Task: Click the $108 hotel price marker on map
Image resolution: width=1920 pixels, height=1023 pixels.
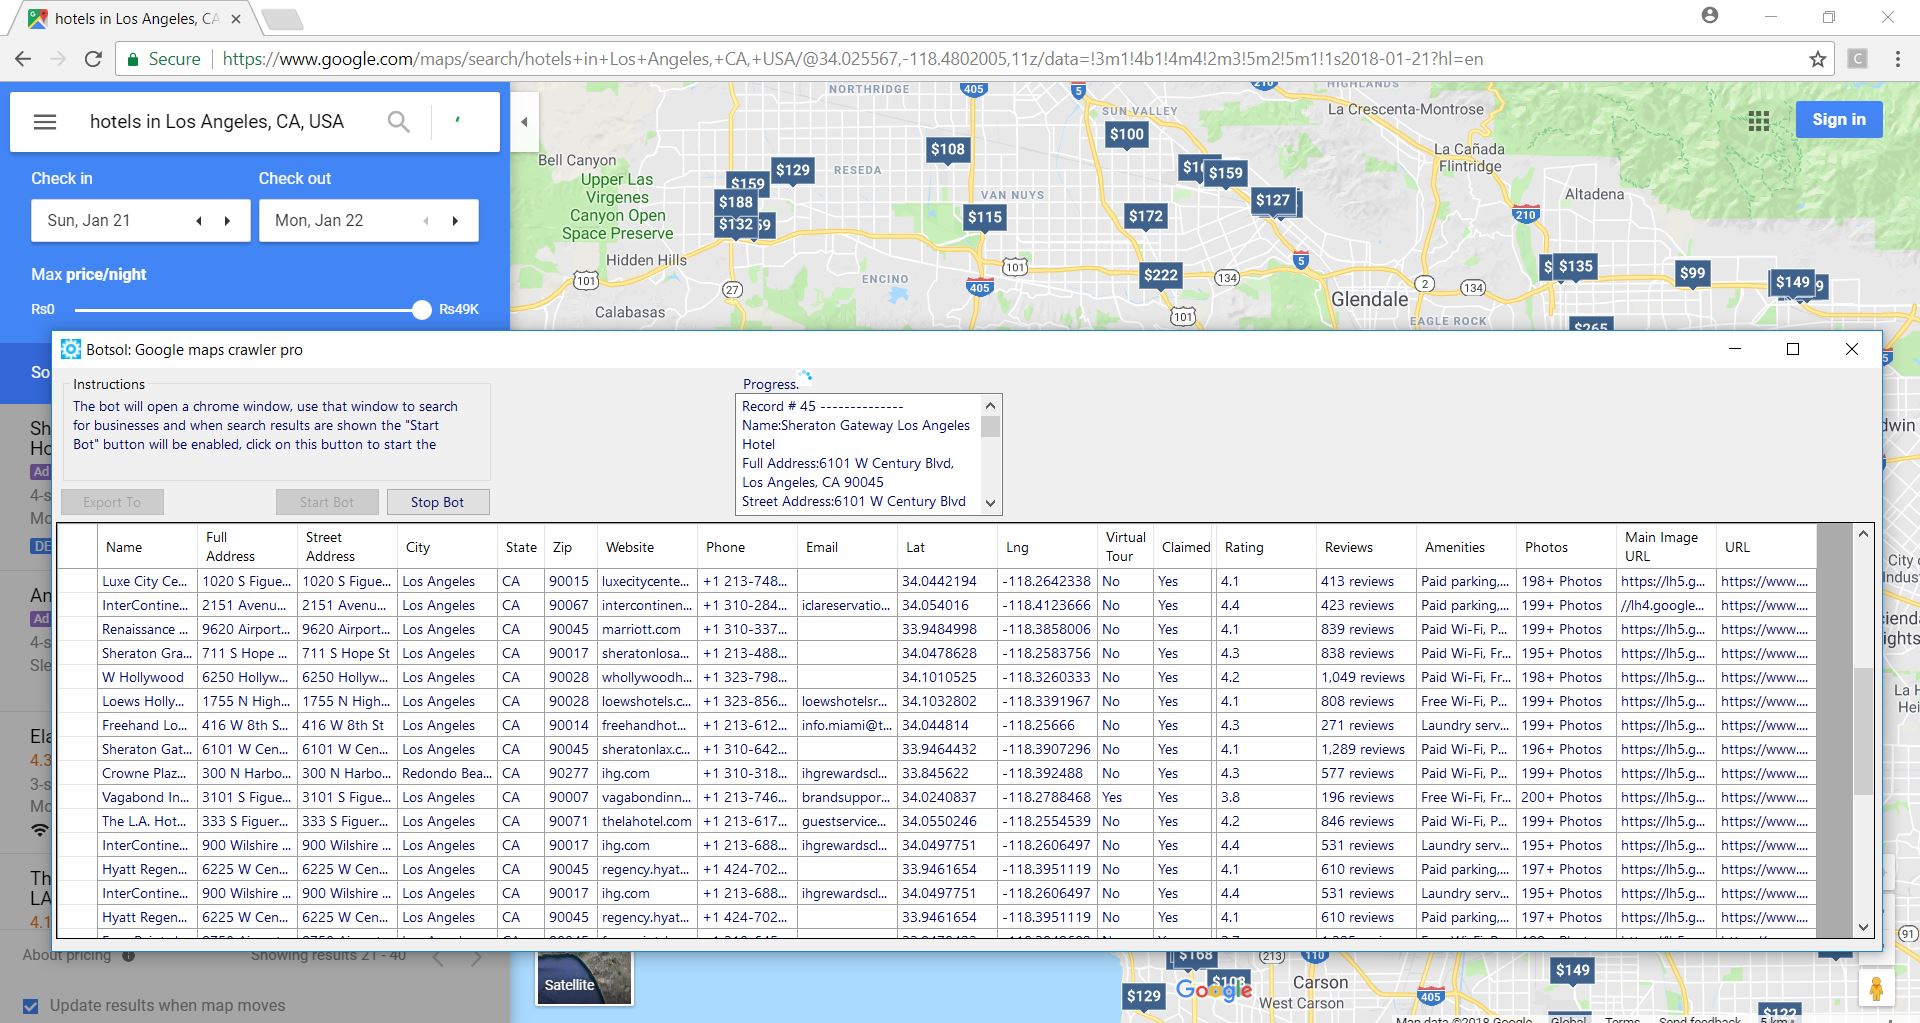Action: (x=948, y=150)
